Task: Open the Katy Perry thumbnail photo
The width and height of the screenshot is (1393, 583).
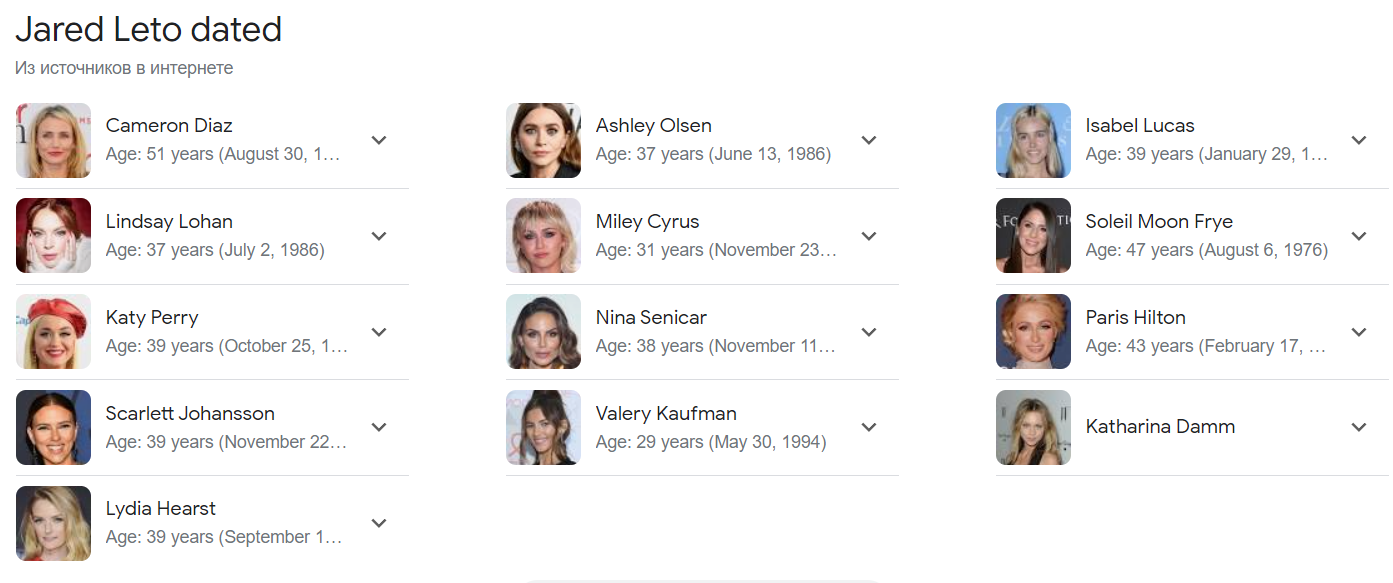Action: coord(53,332)
